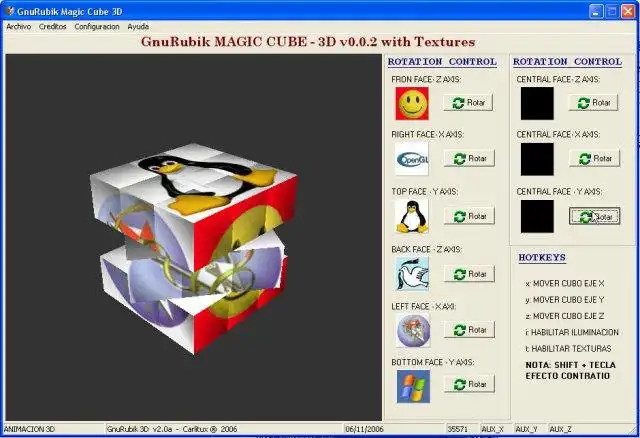Screen dimensions: 640x438
Task: Click the HOTKEYS heading
Action: (542, 258)
